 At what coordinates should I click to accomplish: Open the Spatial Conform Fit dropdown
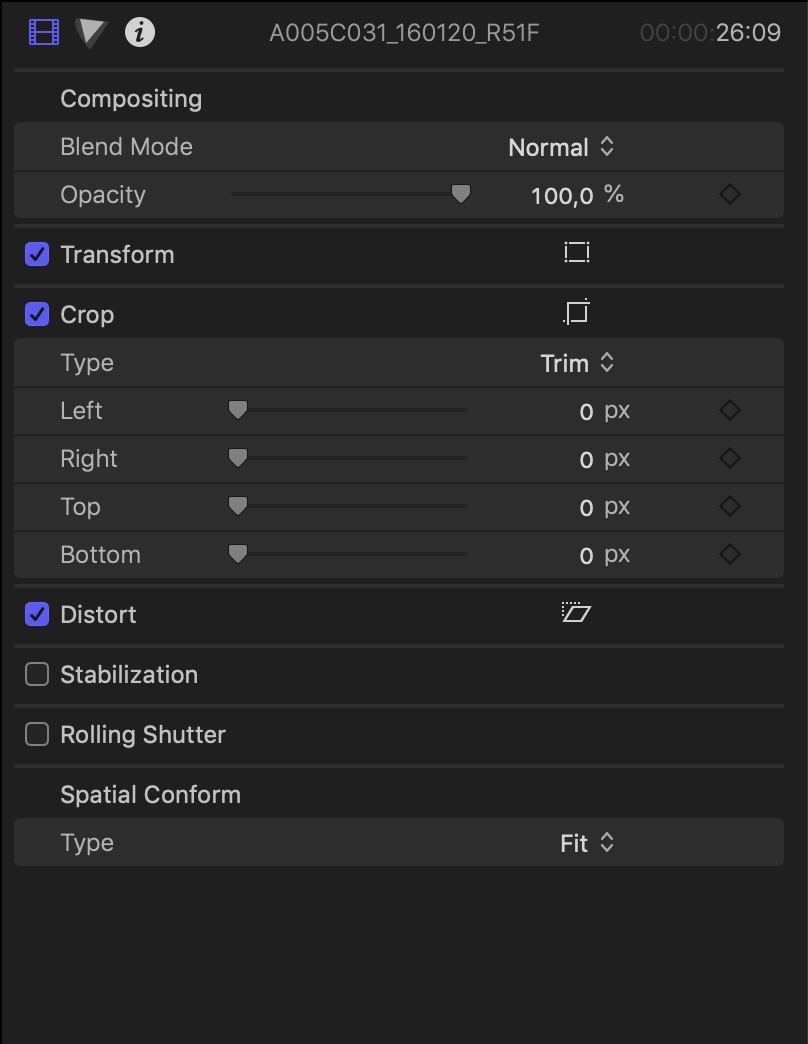pos(587,843)
